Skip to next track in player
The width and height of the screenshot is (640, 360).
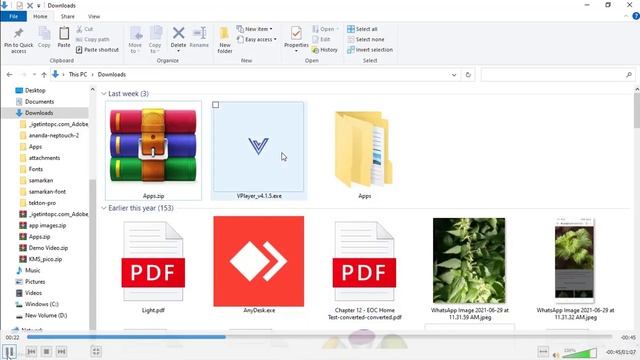61,351
